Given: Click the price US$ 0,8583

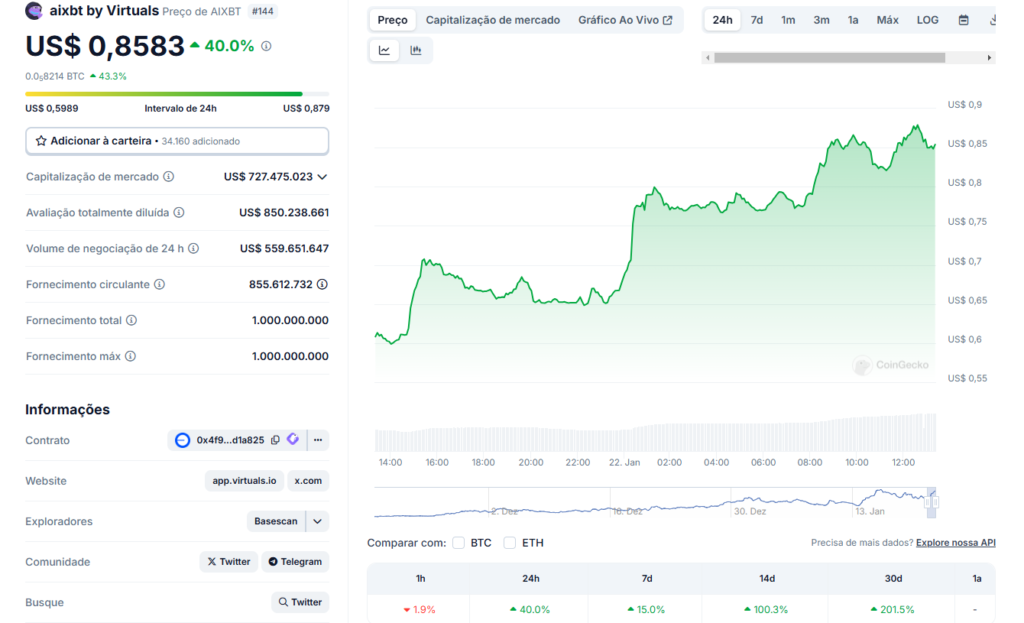Looking at the screenshot, I should (104, 46).
